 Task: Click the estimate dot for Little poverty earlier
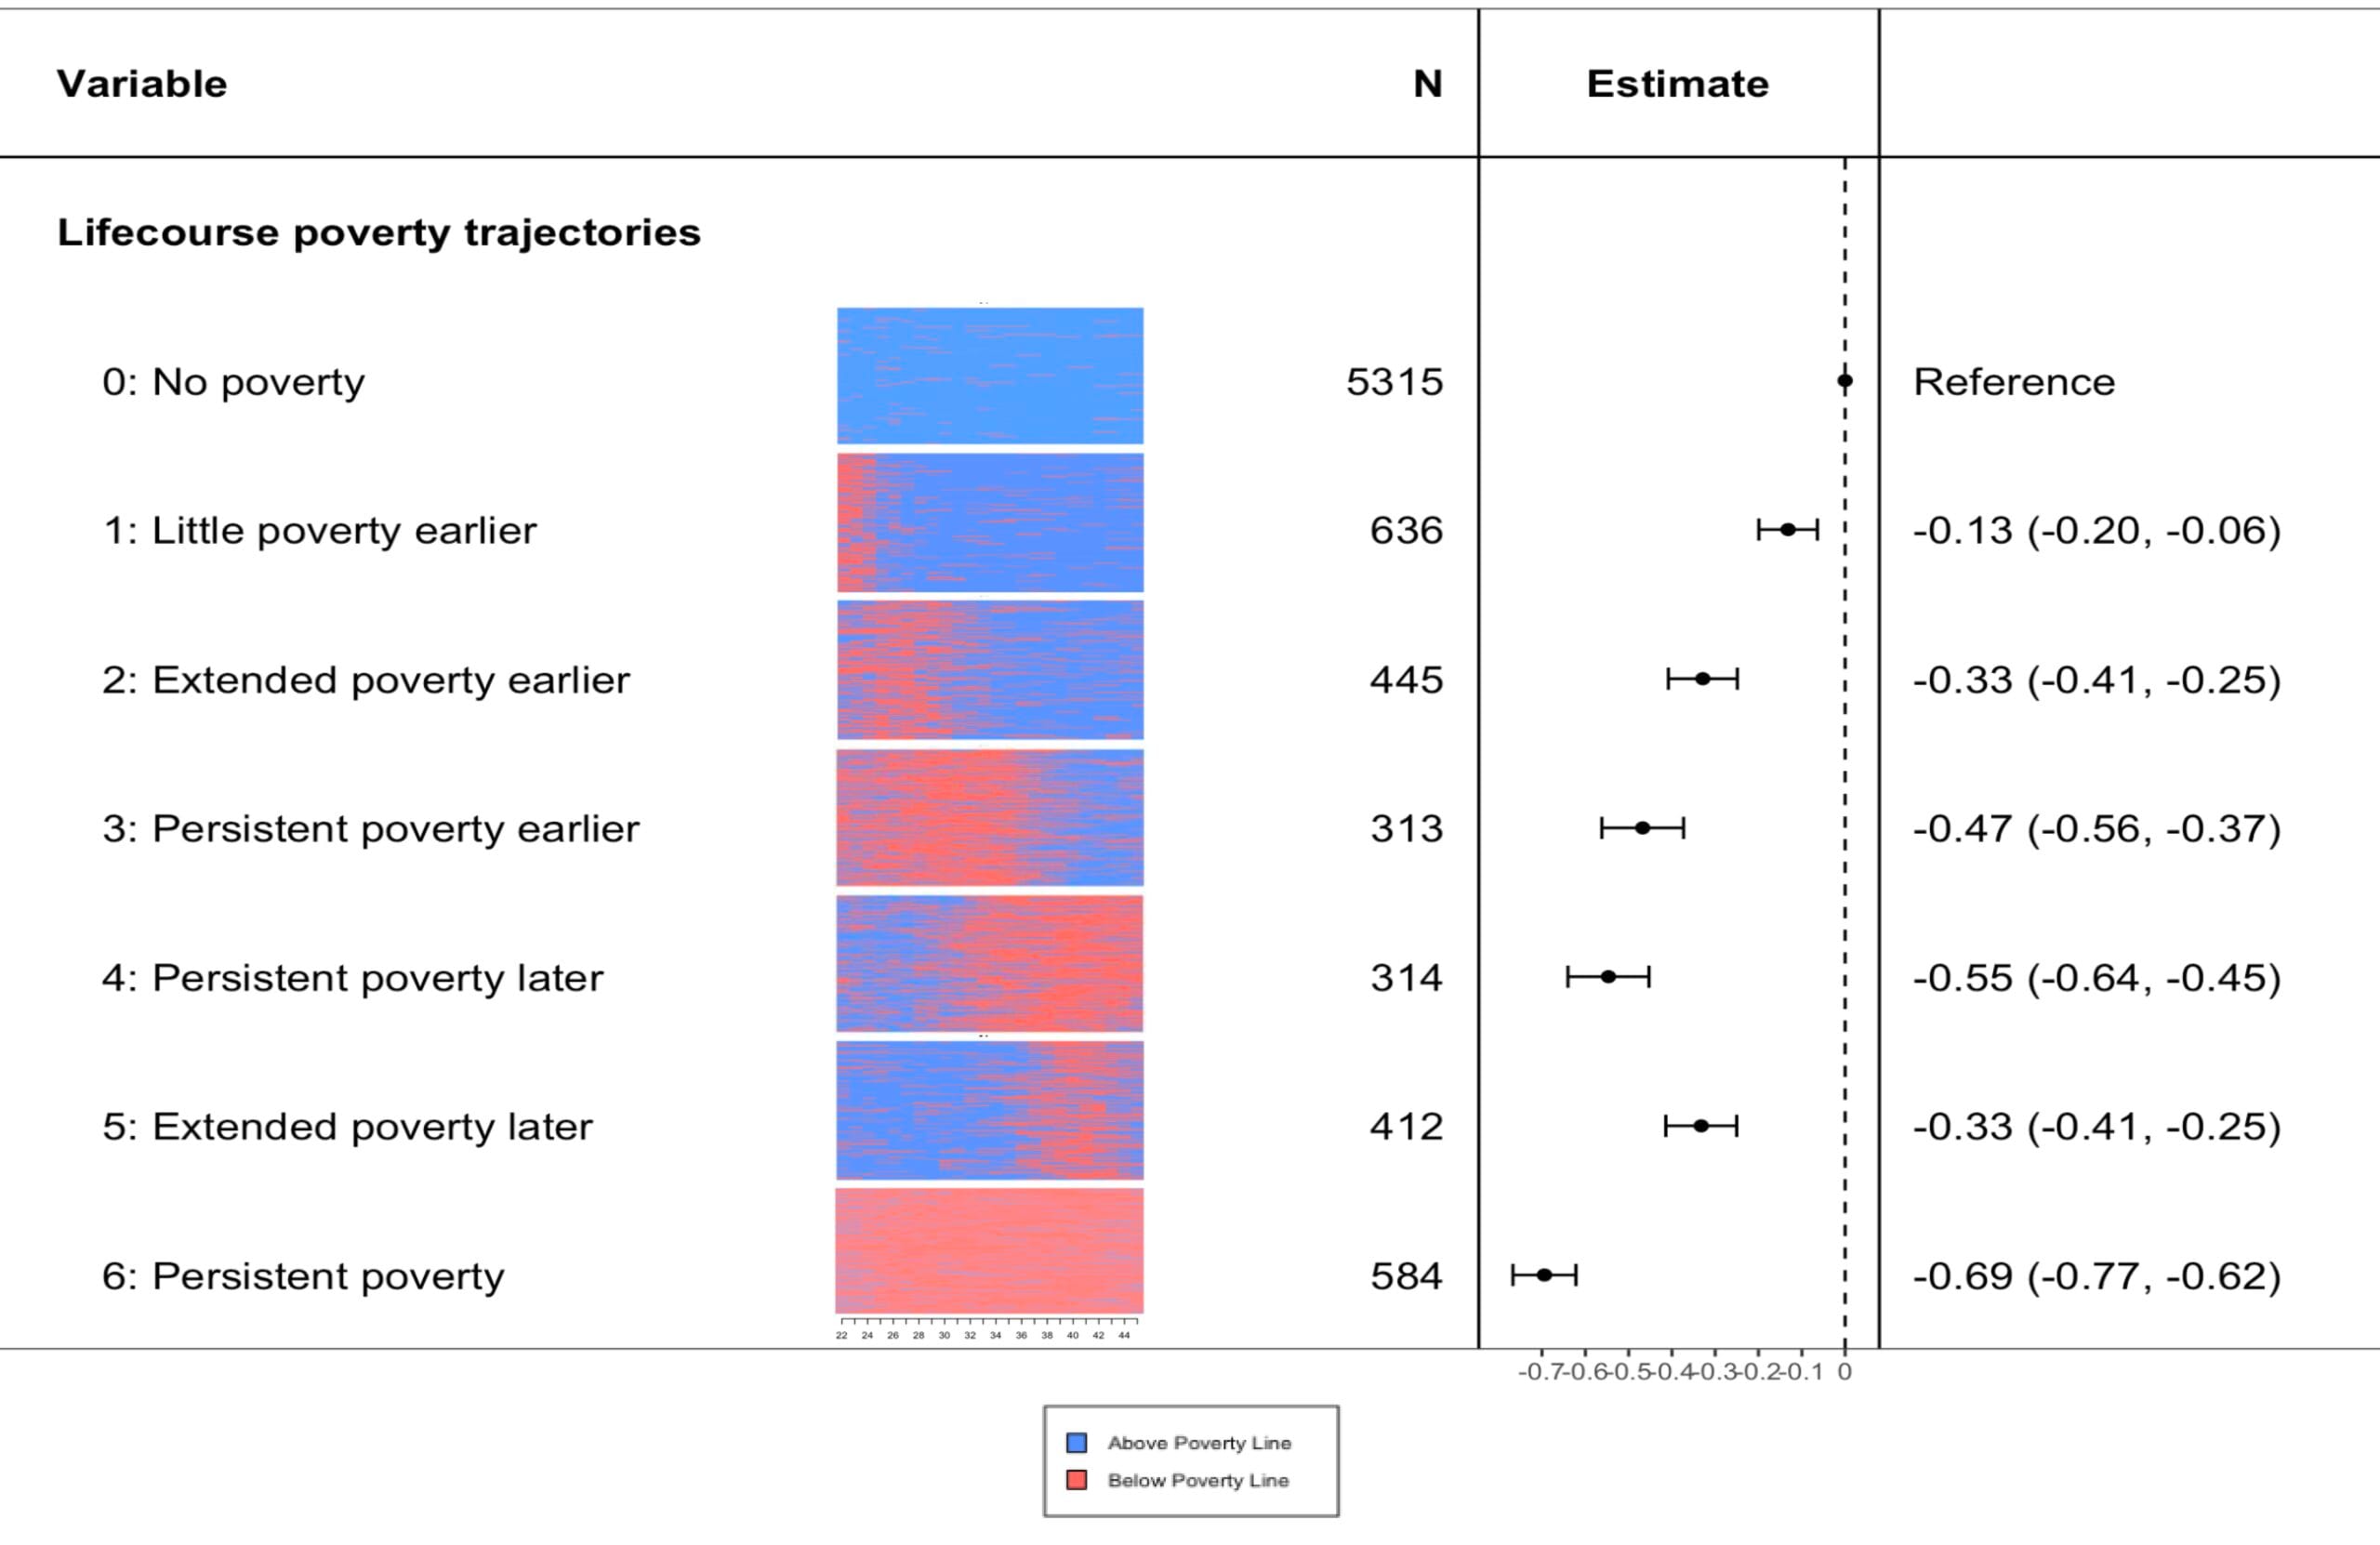click(x=1788, y=529)
